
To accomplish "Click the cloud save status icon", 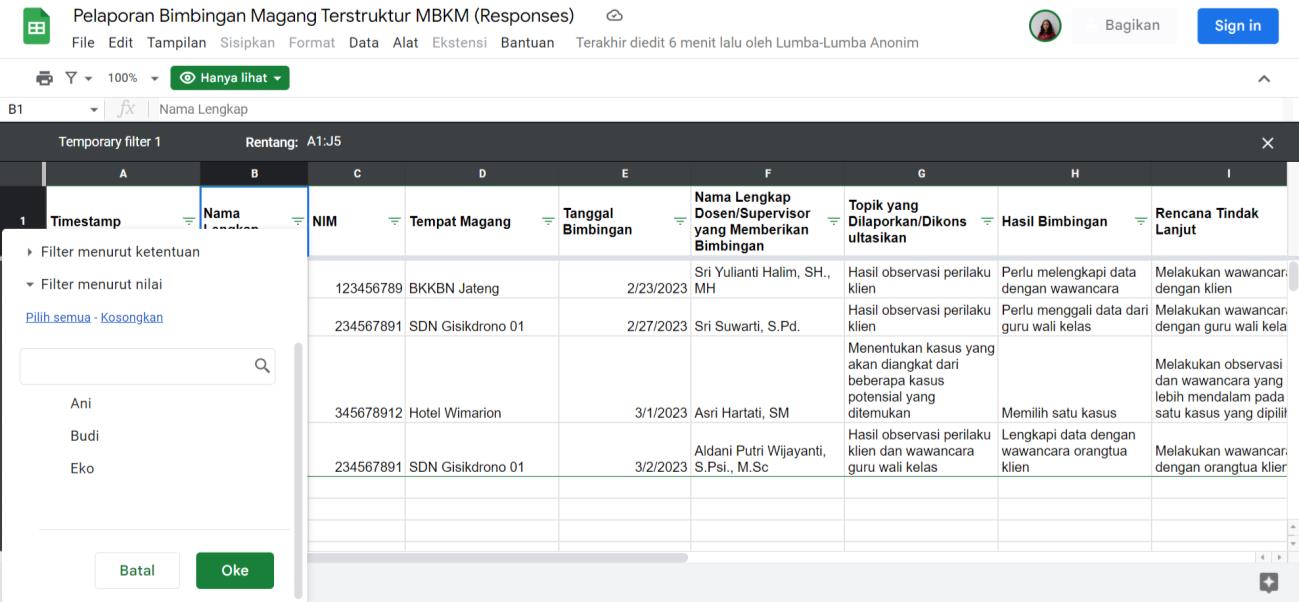I will coord(615,16).
